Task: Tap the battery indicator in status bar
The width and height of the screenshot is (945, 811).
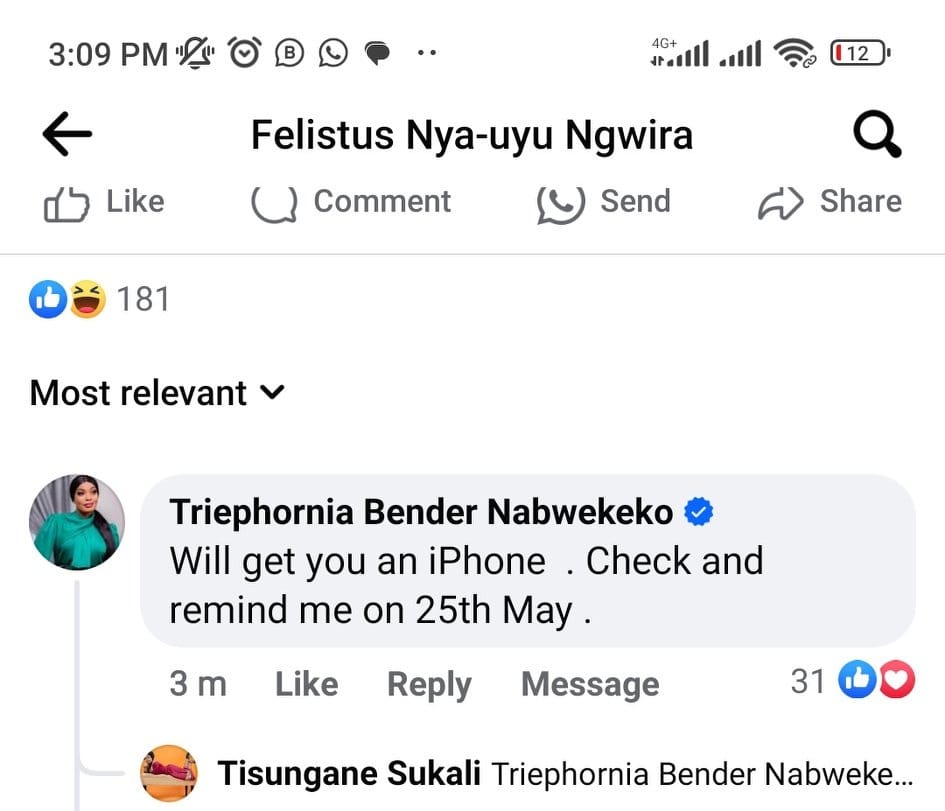Action: coord(859,53)
